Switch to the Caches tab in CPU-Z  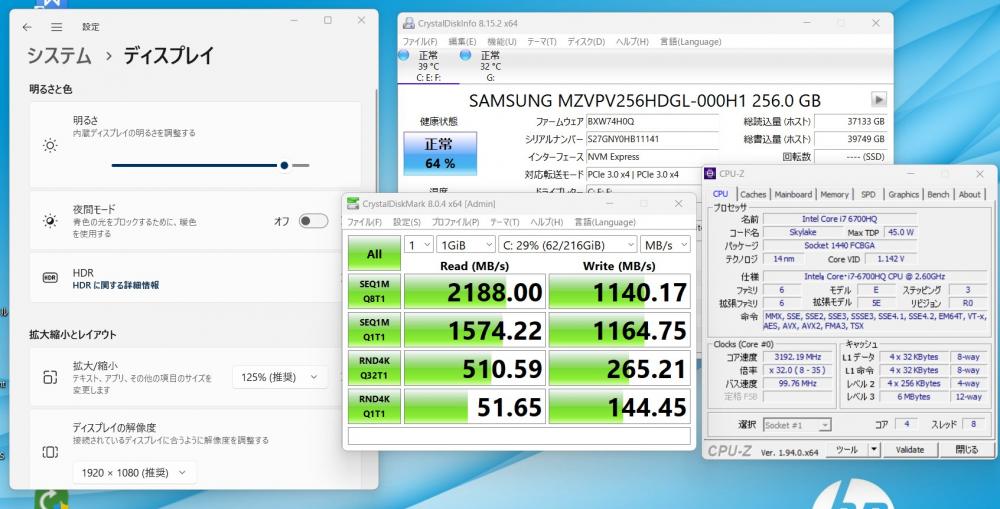(x=753, y=195)
